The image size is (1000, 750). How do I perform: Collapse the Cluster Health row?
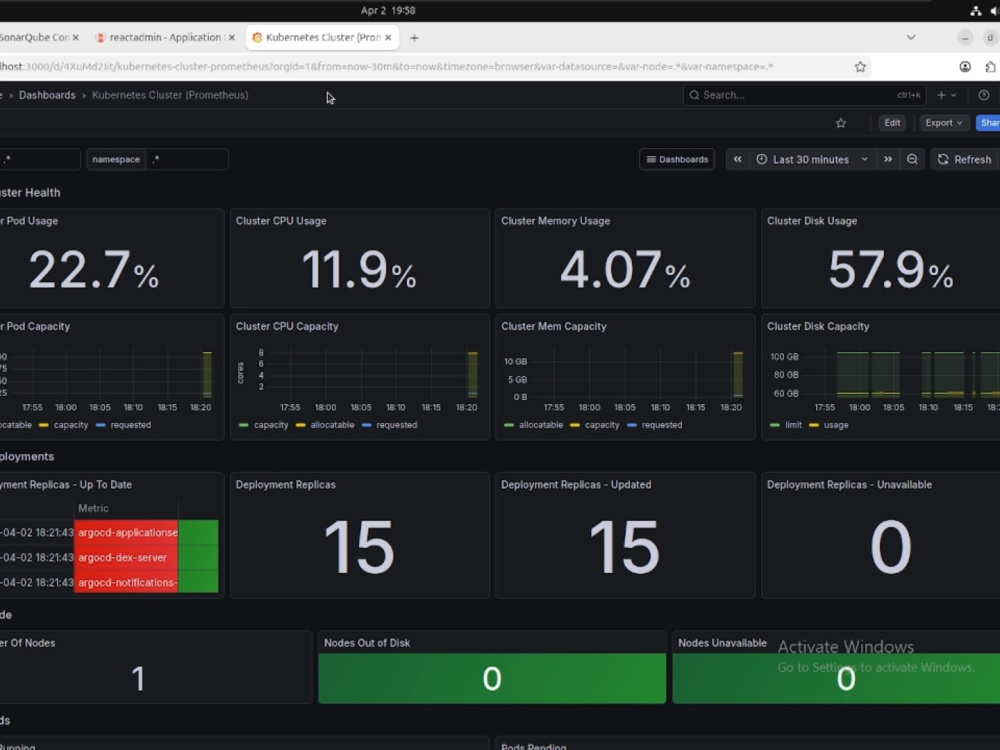(x=30, y=193)
